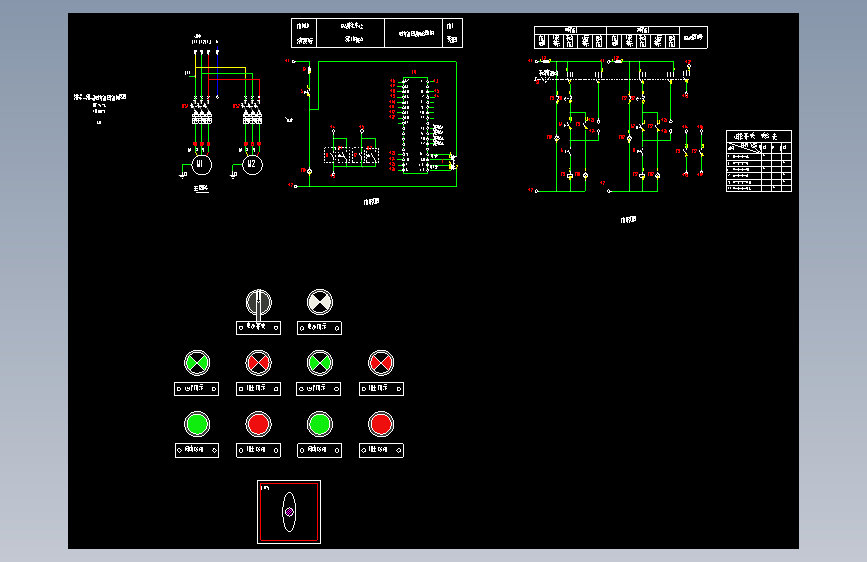This screenshot has height=562, width=867.
Task: Select the M1 motor symbol
Action: pyautogui.click(x=201, y=164)
